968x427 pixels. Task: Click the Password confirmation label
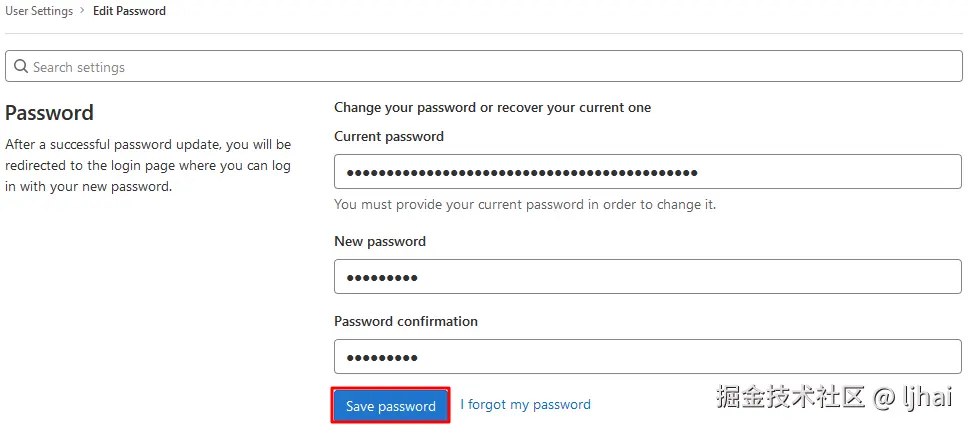[406, 321]
